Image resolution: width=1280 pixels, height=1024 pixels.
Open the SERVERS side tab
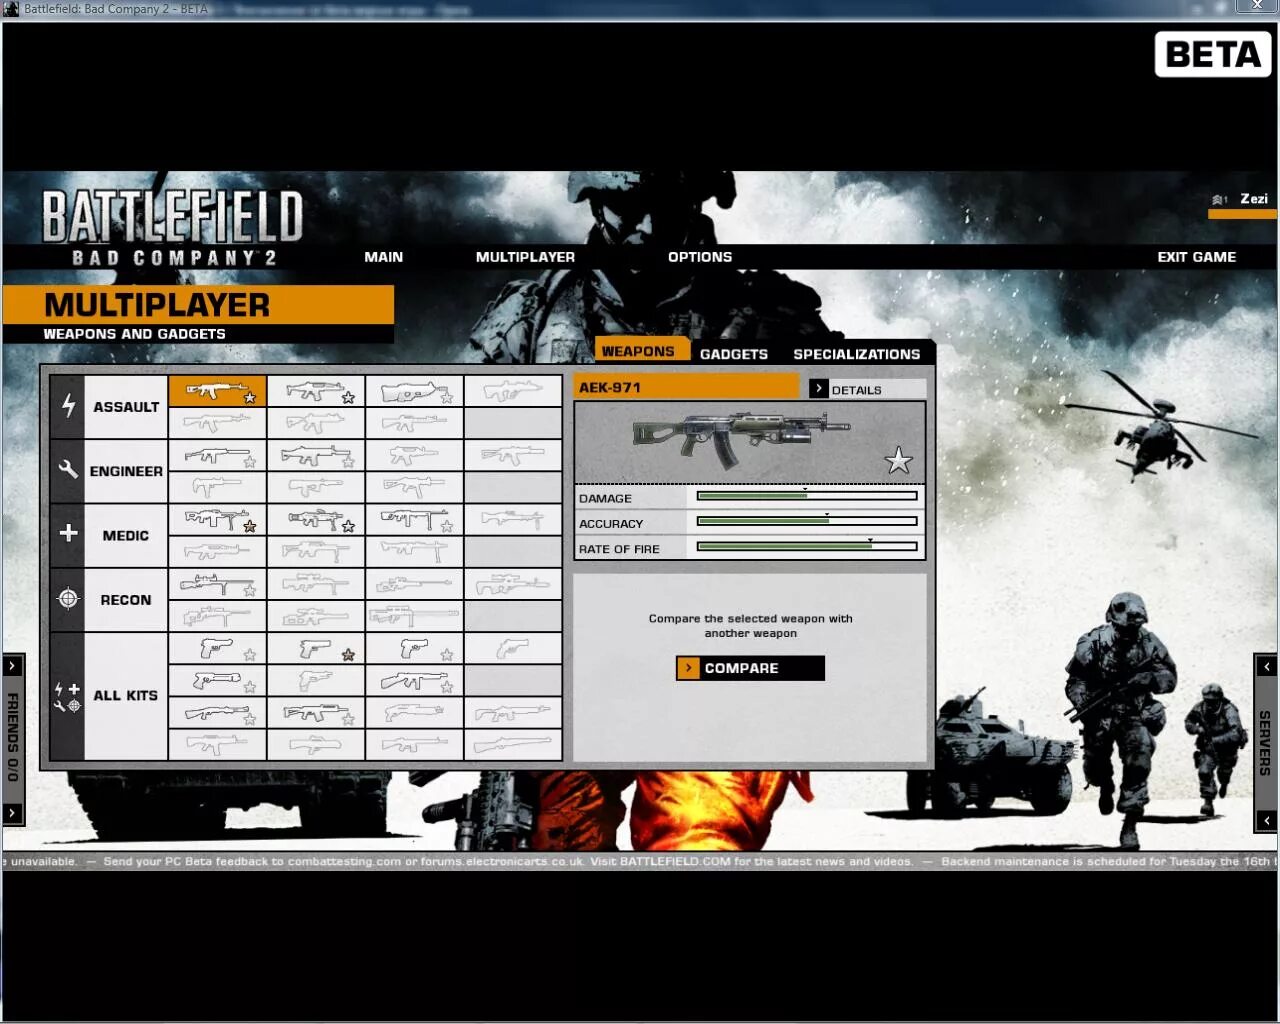(1265, 743)
